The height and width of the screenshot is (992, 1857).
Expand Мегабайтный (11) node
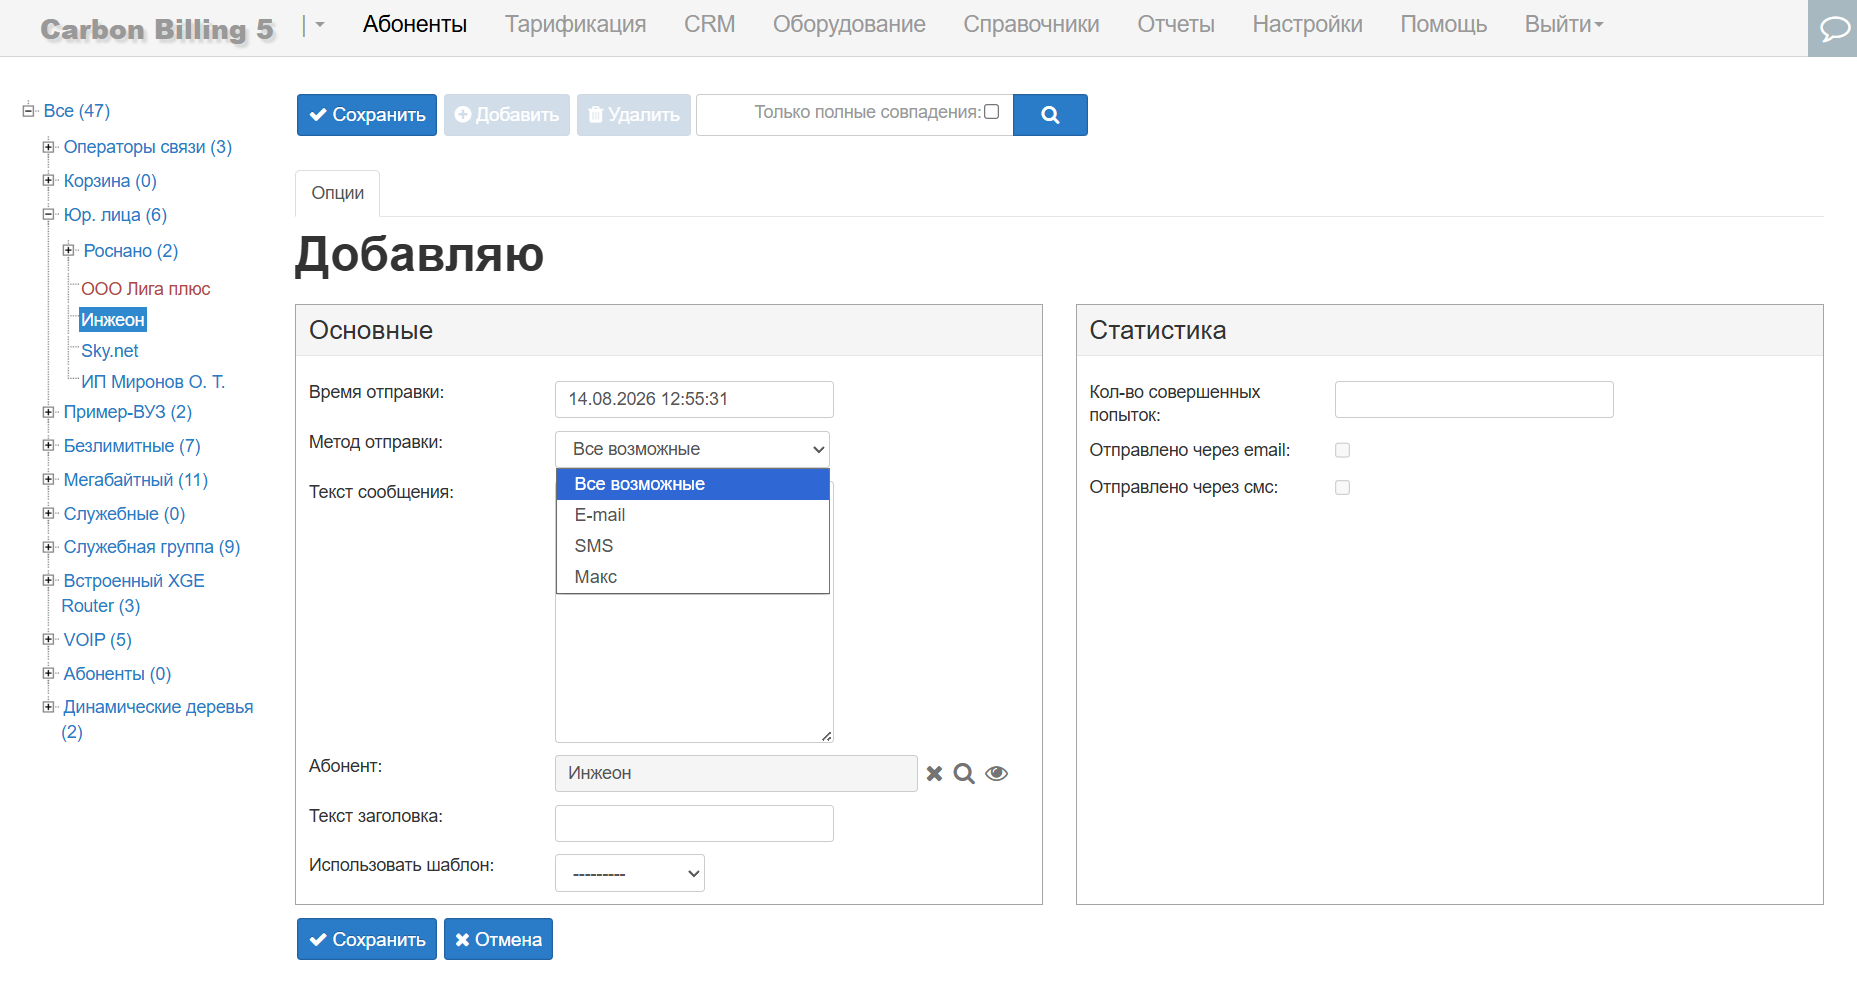48,479
